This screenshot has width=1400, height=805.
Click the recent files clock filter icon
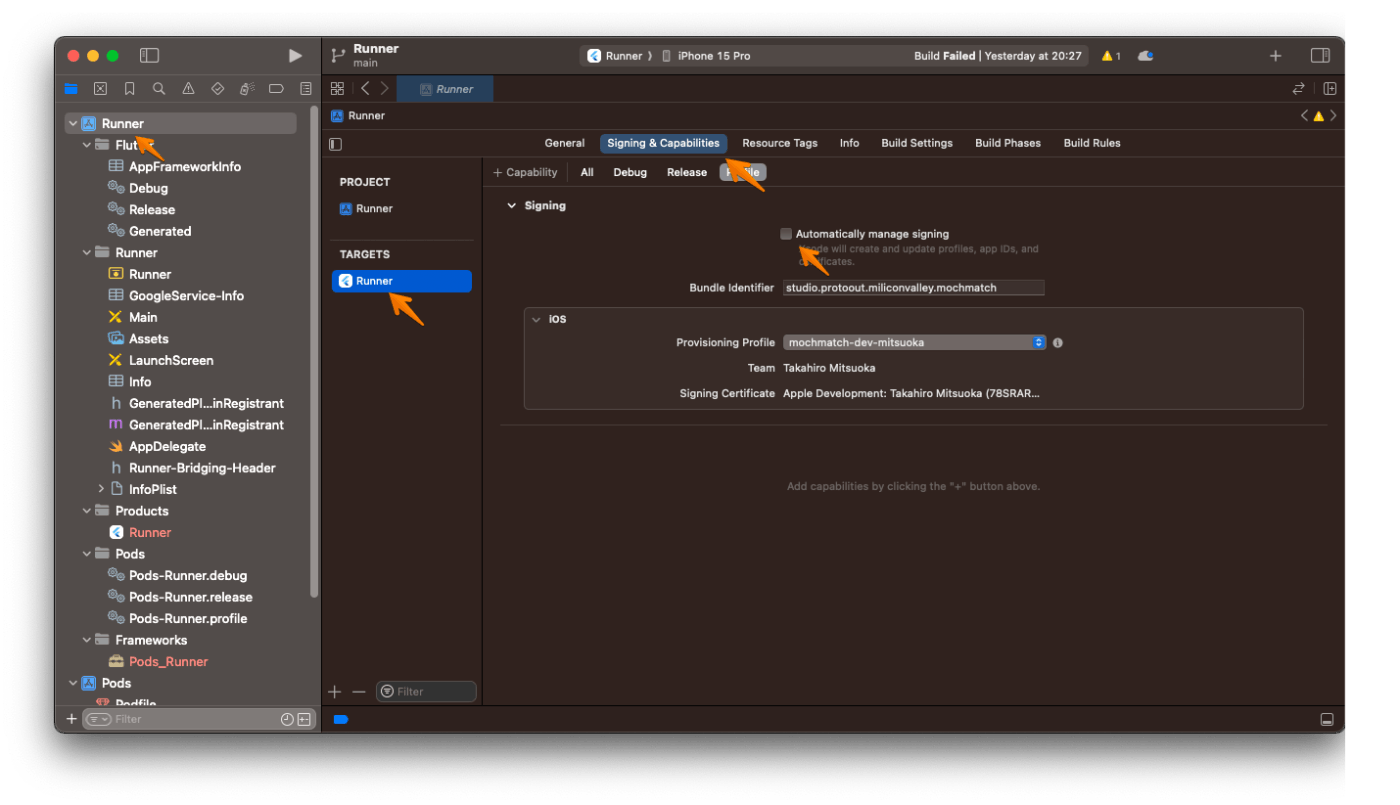tap(287, 720)
